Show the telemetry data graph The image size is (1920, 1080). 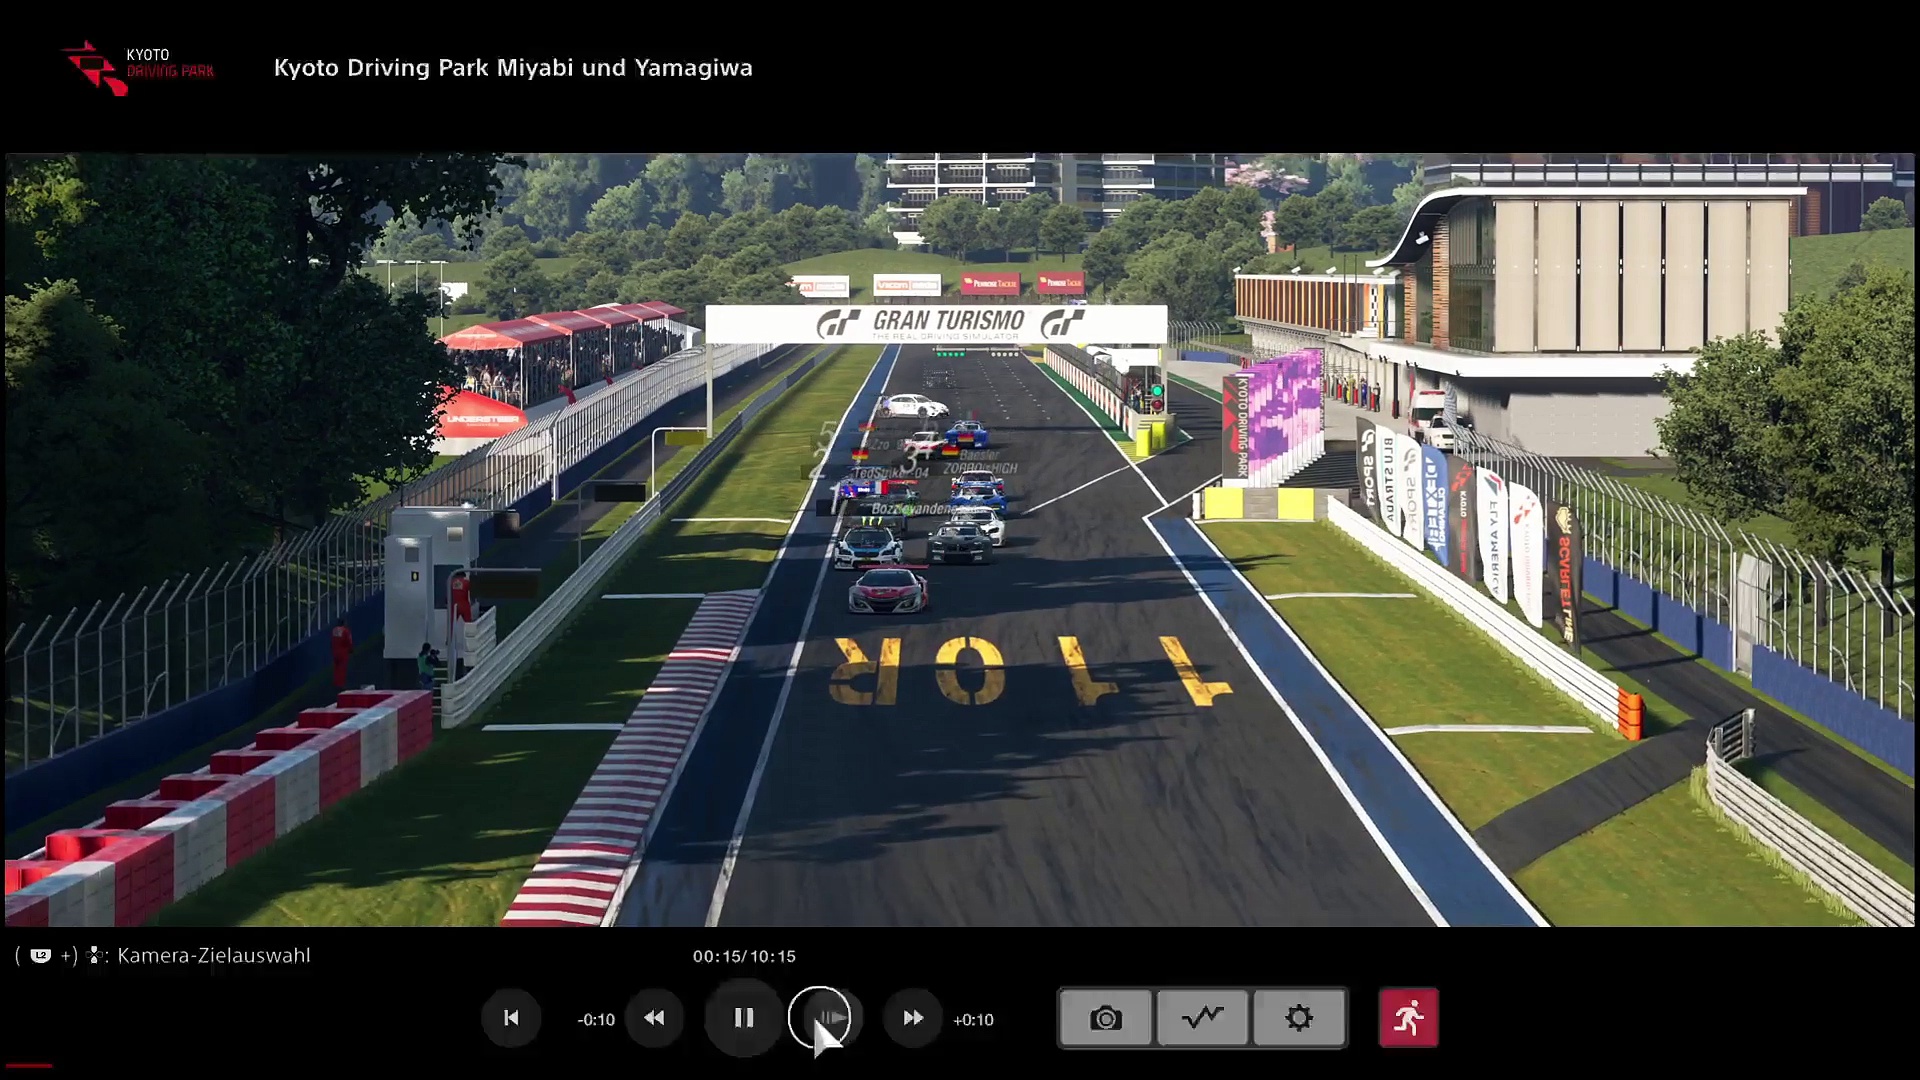click(x=1202, y=1018)
